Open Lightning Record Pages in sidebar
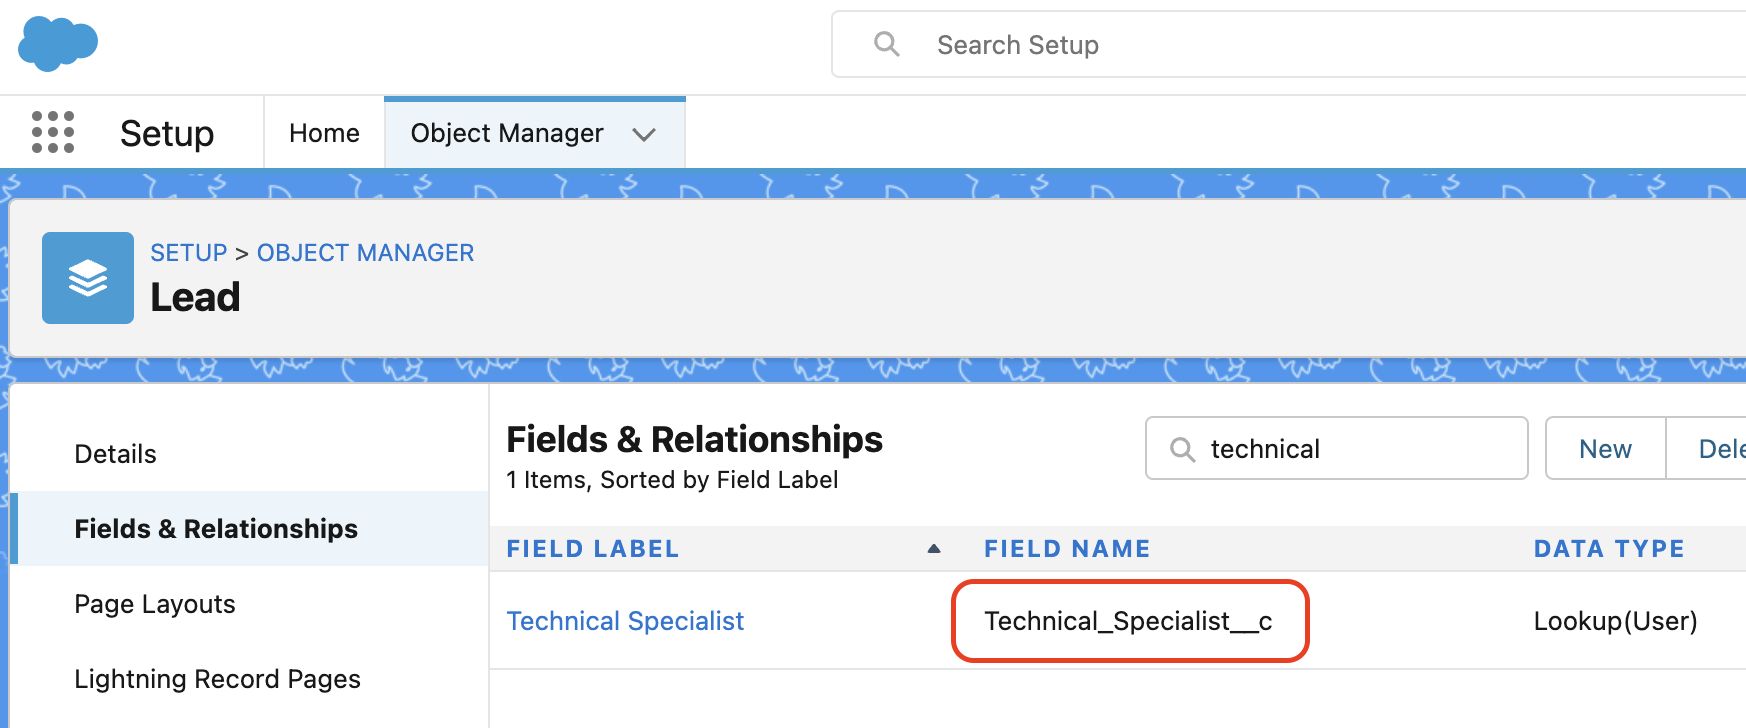Image resolution: width=1746 pixels, height=728 pixels. pyautogui.click(x=218, y=679)
